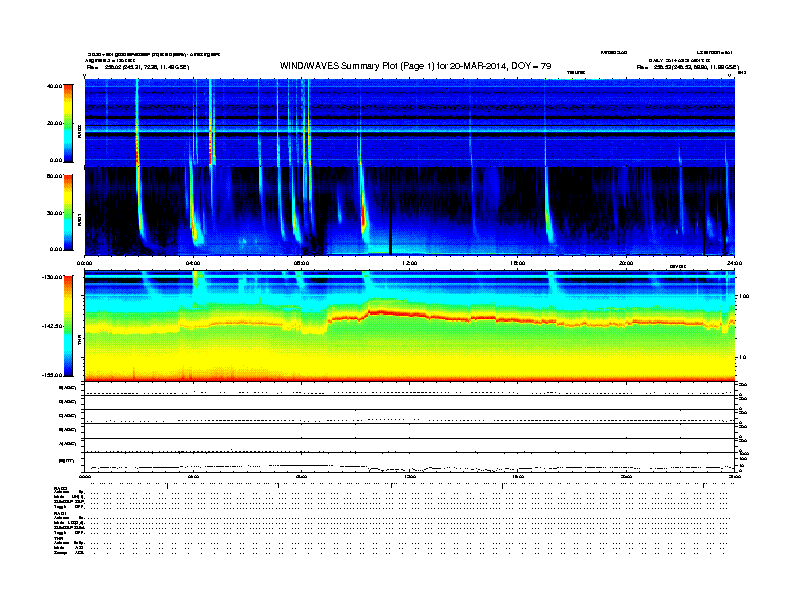Click the 20-MAR-2014 date in title

pyautogui.click(x=478, y=66)
